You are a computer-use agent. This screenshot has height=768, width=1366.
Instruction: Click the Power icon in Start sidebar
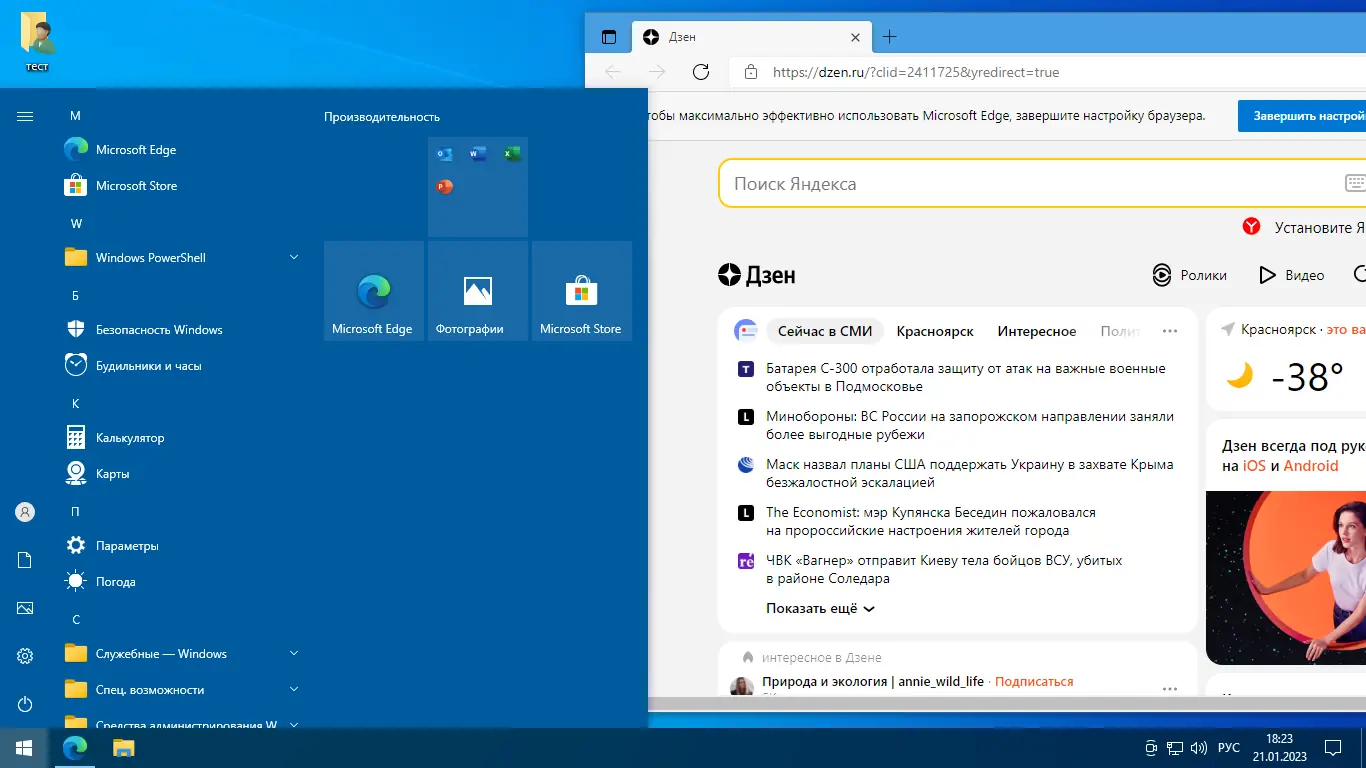(25, 704)
